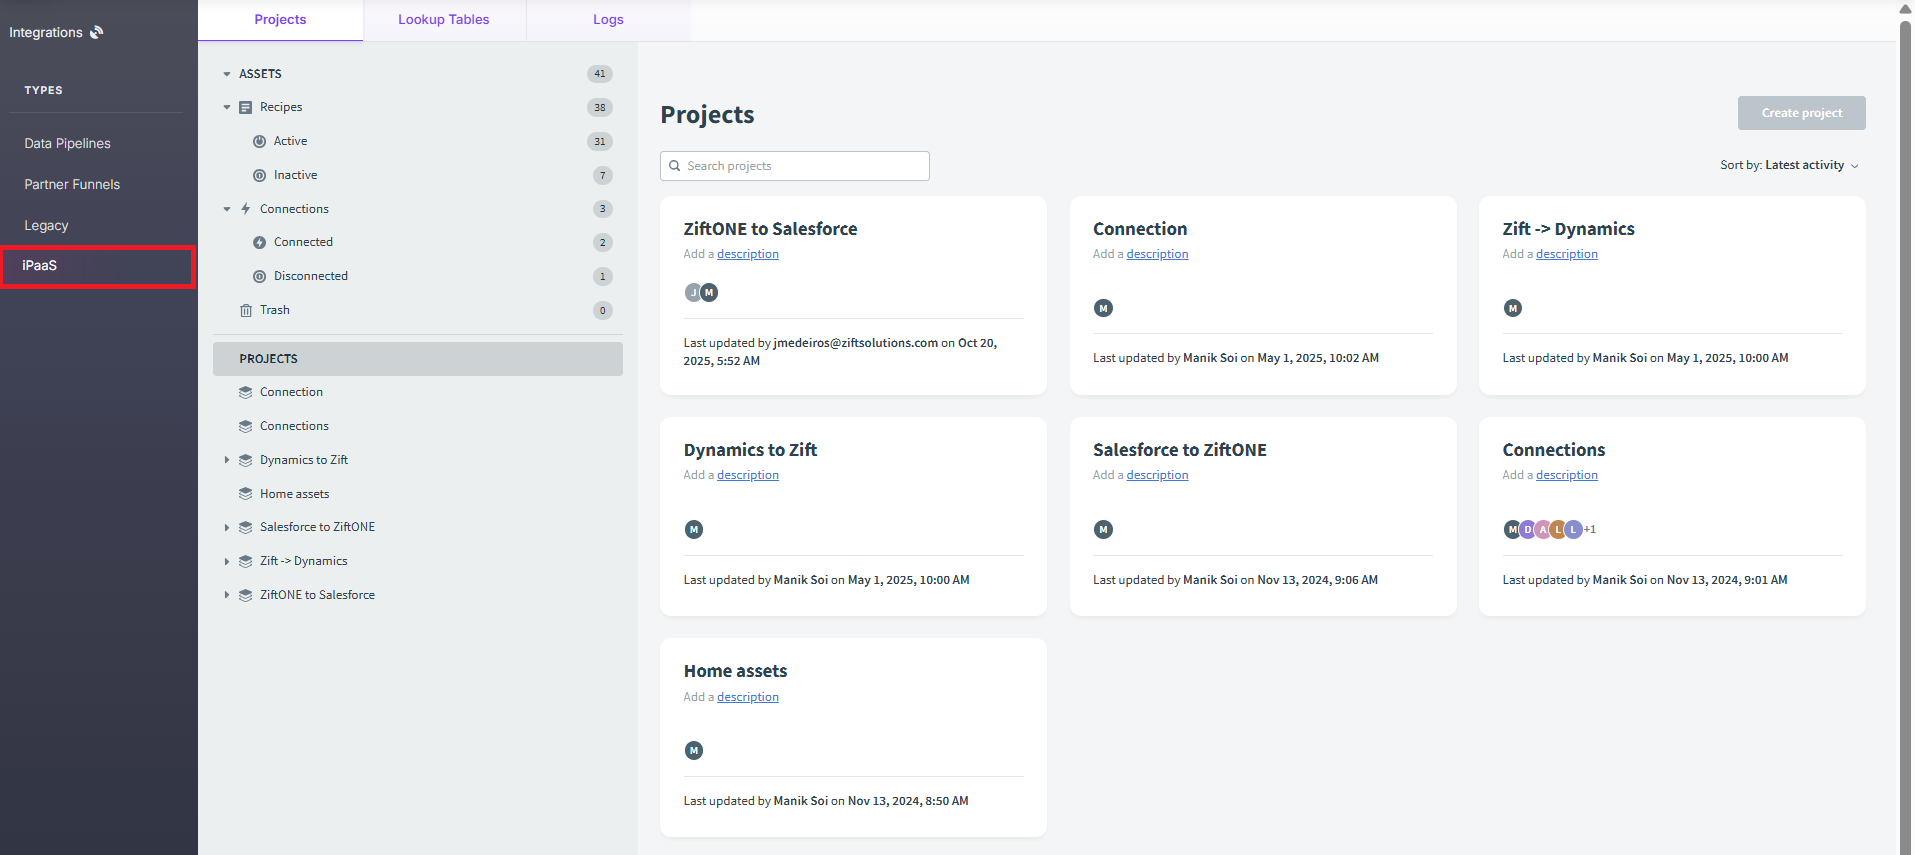
Task: Click the Trash bin icon
Action: tap(245, 310)
